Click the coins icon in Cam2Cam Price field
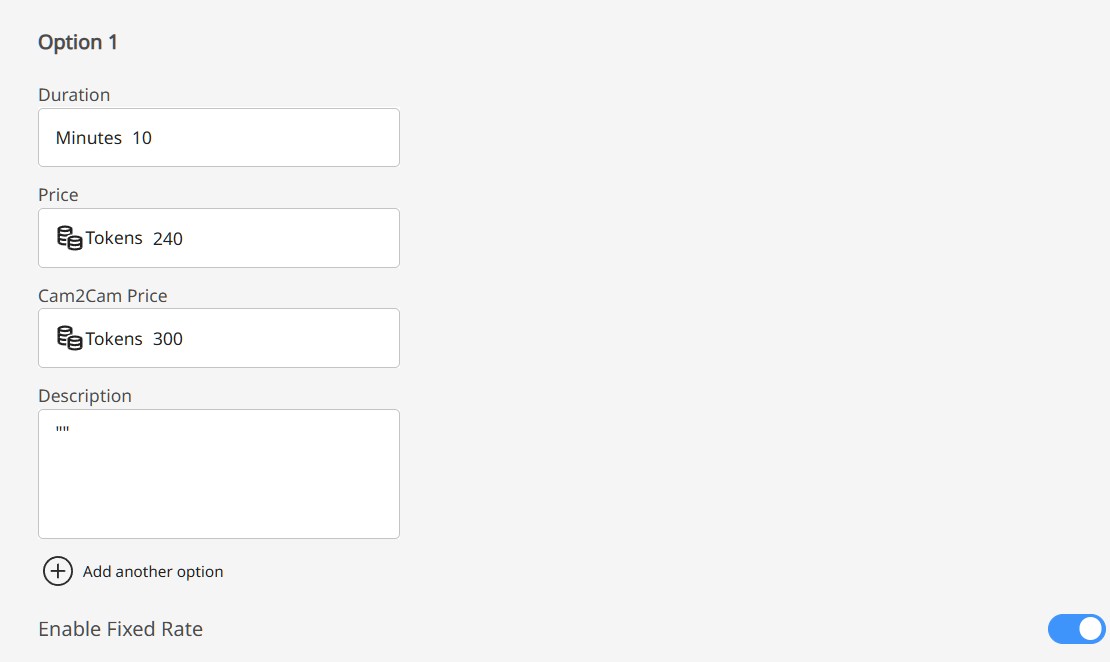This screenshot has height=662, width=1110. (x=69, y=338)
